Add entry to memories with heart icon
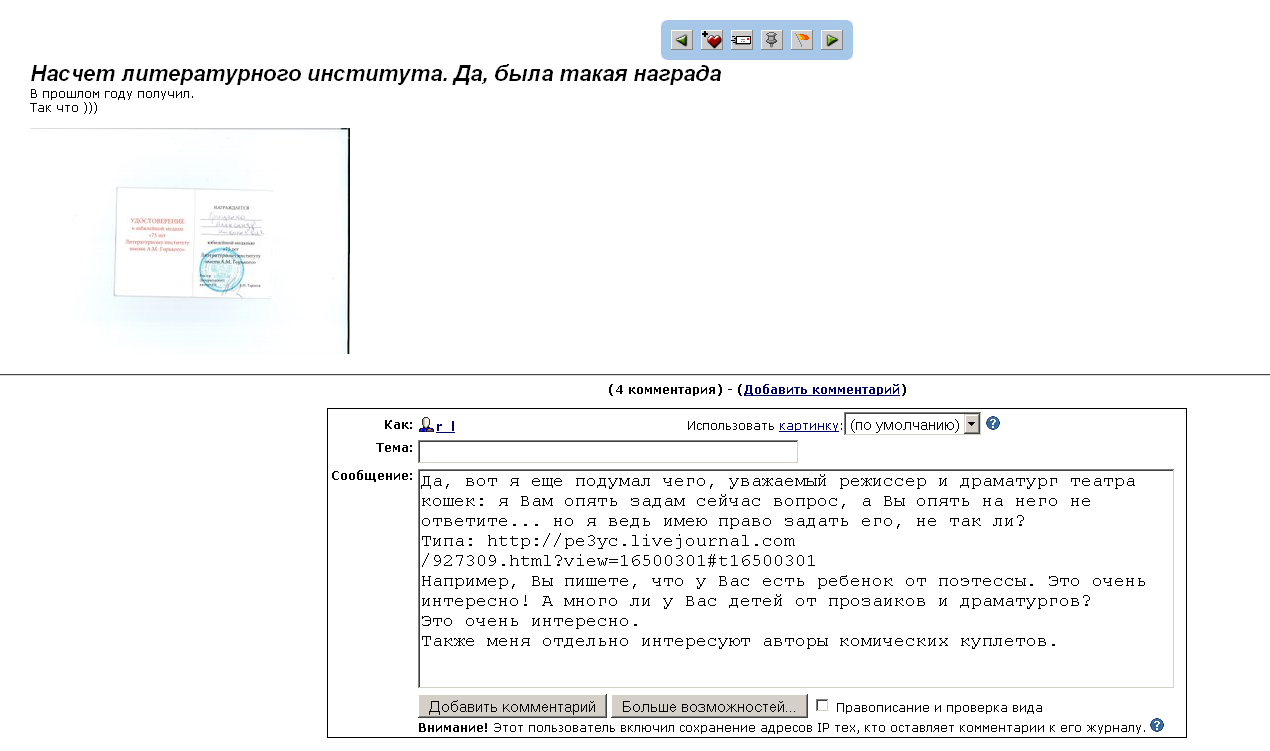Viewport: 1270px width, 751px height. (711, 40)
